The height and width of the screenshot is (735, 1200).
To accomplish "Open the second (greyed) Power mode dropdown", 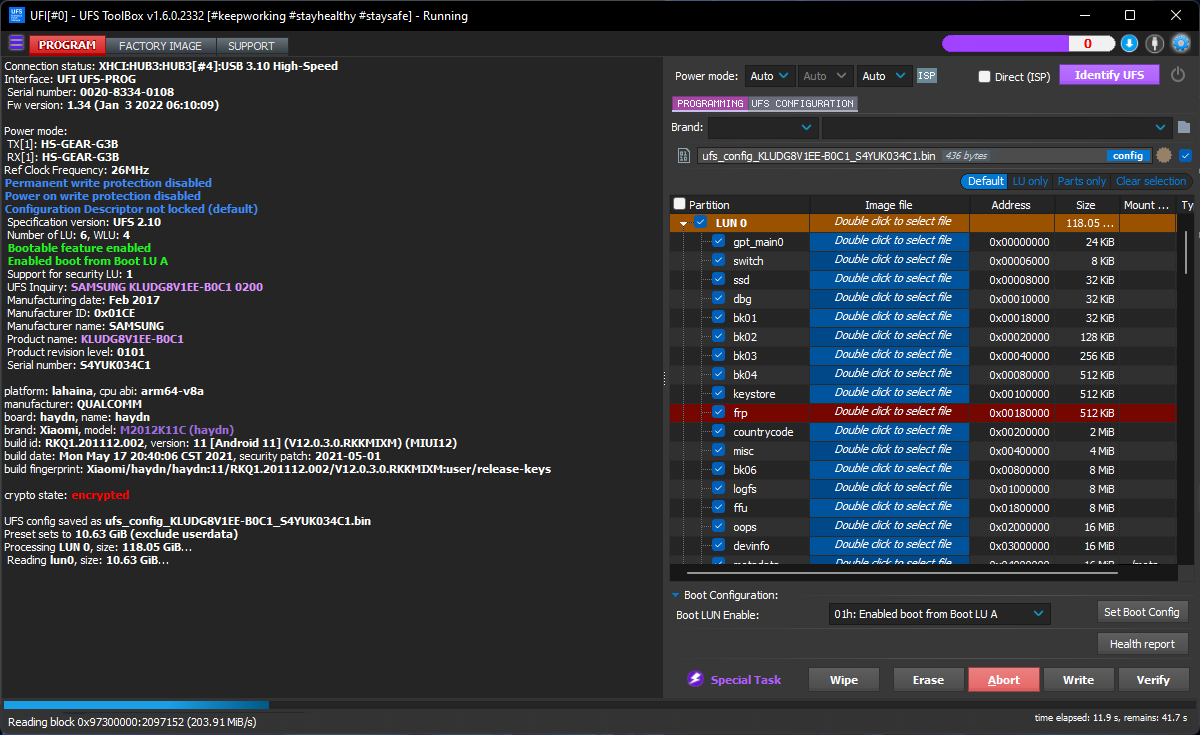I will tap(825, 76).
